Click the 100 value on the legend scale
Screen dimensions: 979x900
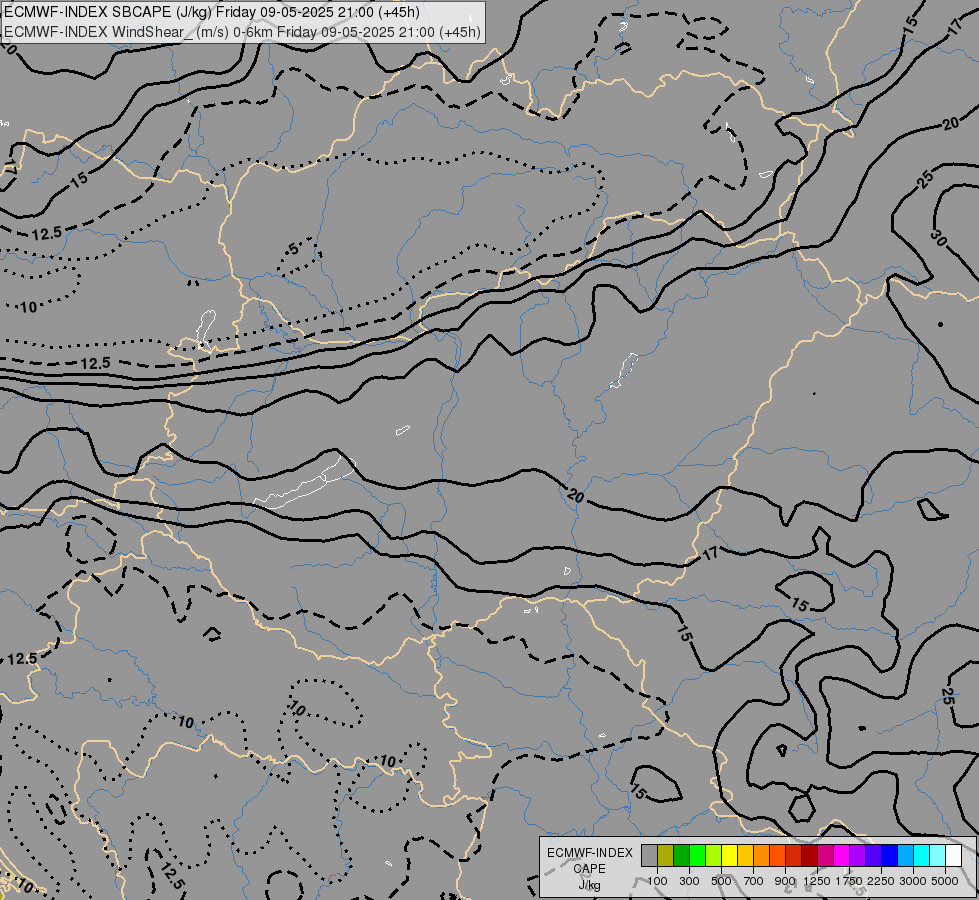(x=657, y=881)
